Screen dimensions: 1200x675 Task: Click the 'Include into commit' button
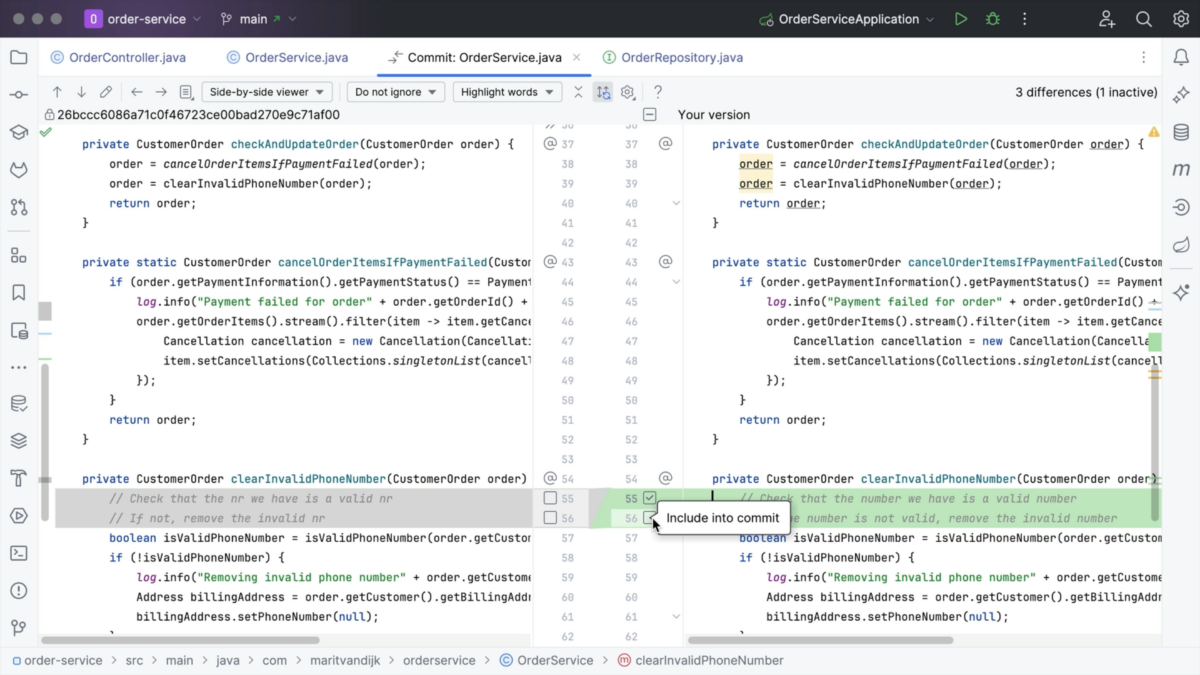[722, 518]
